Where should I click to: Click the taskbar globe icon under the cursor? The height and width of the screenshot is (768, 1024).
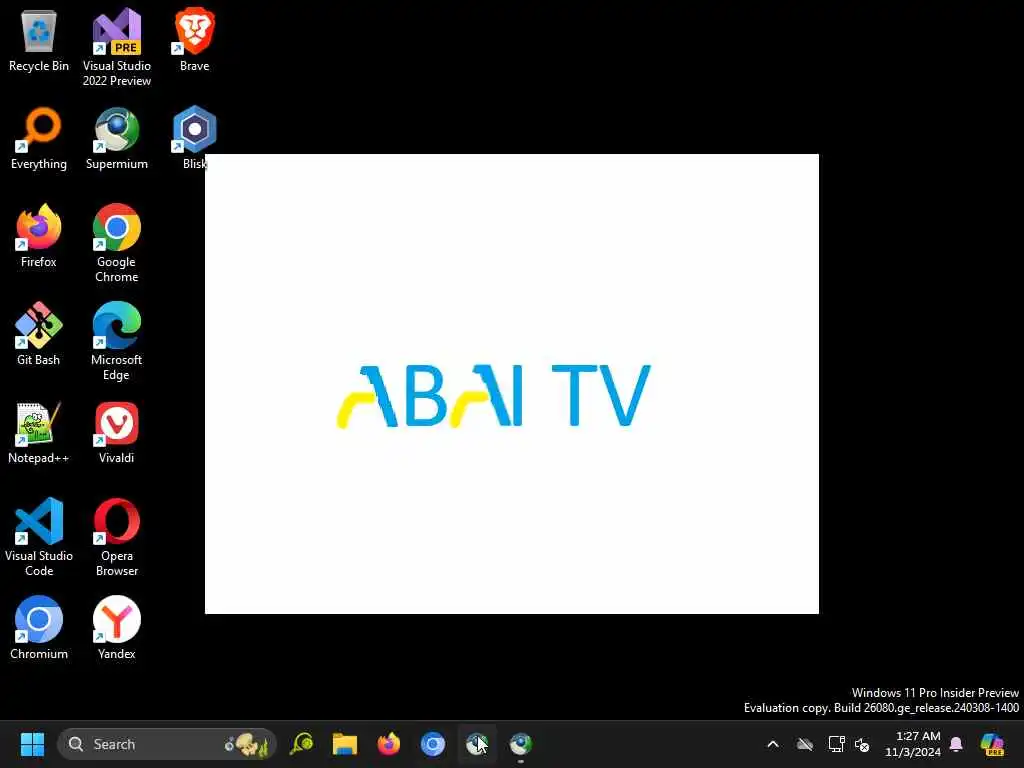point(477,744)
